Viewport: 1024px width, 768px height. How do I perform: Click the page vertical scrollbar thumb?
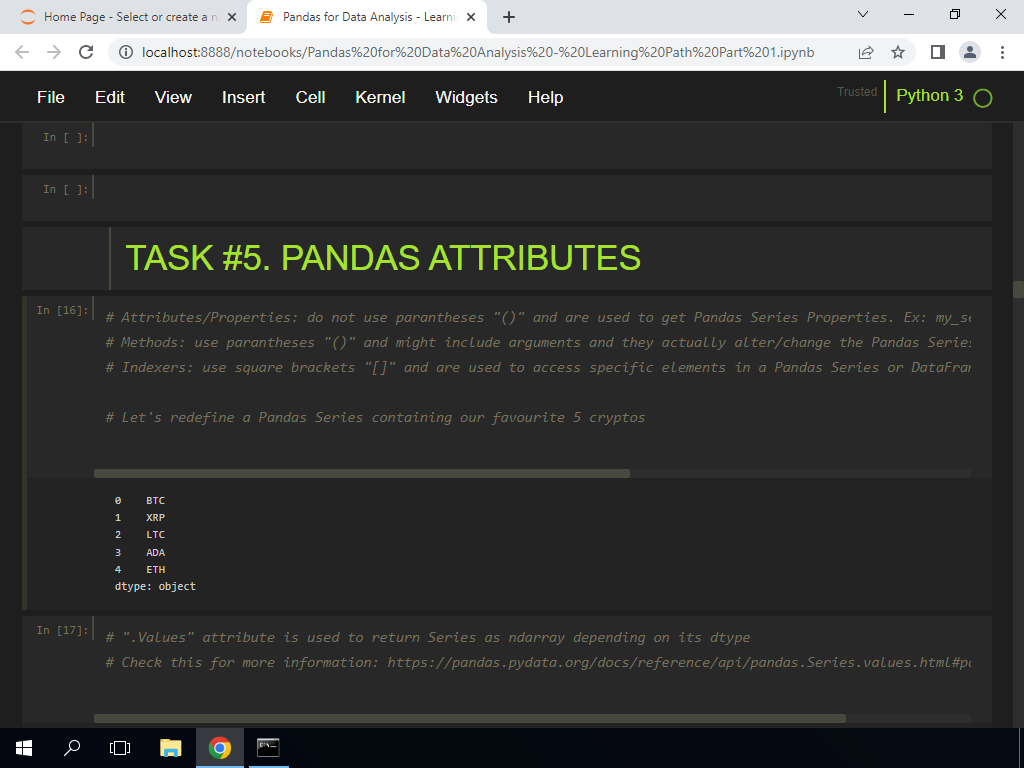[1018, 289]
